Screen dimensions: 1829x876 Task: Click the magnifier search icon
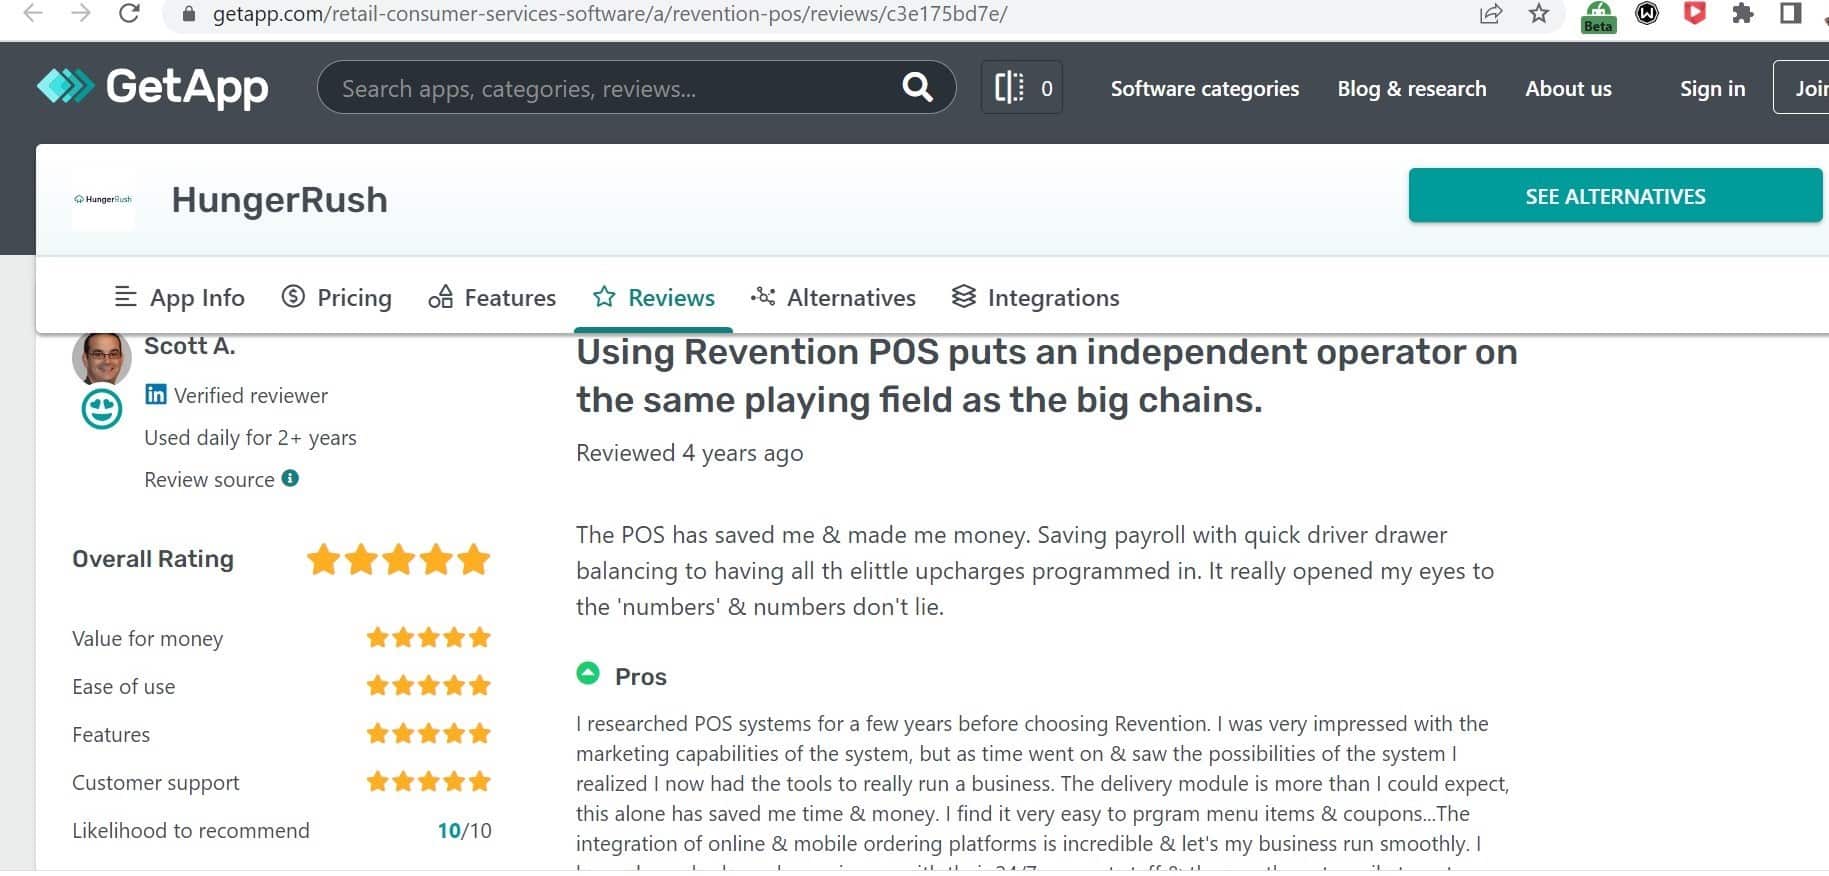point(917,88)
